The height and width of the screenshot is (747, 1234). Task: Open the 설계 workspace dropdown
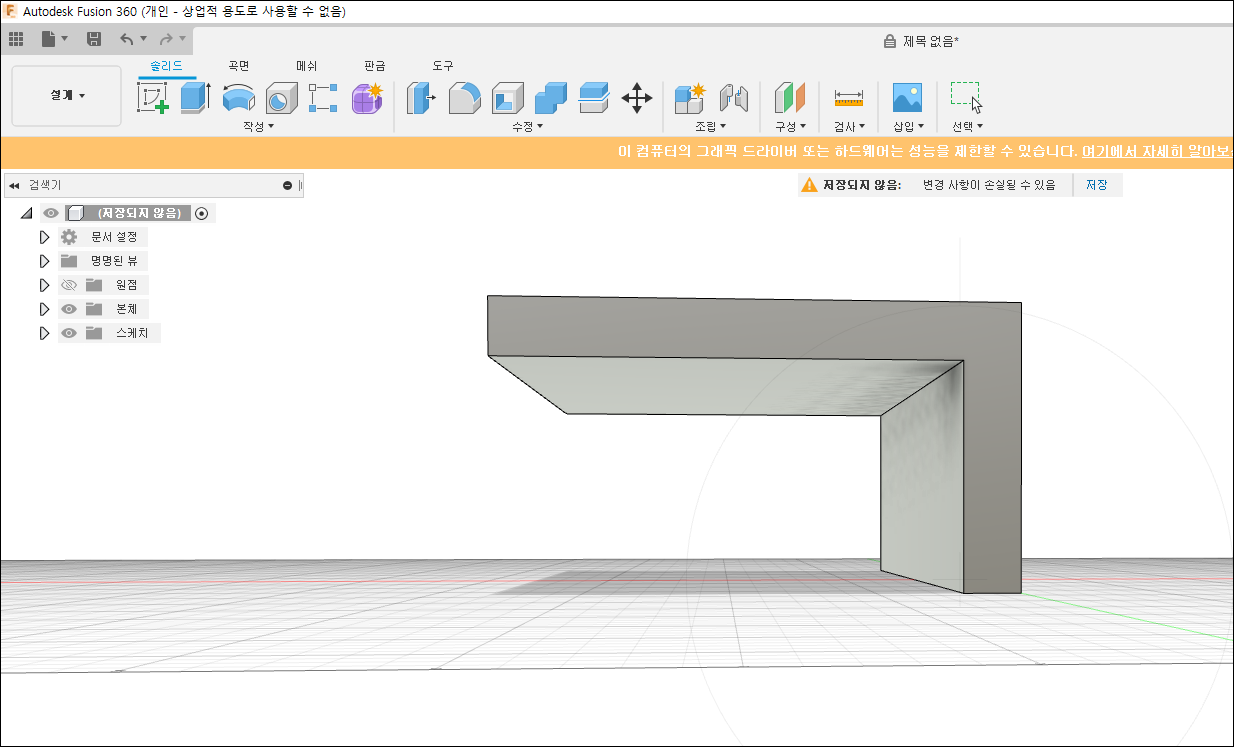click(67, 96)
